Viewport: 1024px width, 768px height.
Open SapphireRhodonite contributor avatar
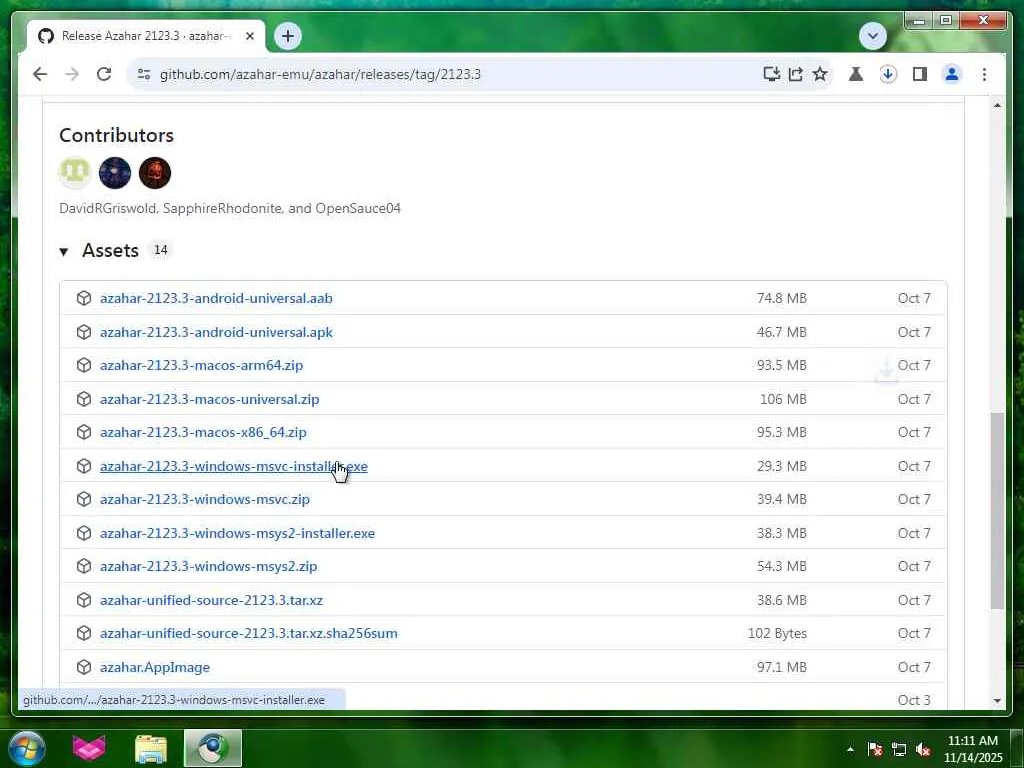pyautogui.click(x=115, y=173)
